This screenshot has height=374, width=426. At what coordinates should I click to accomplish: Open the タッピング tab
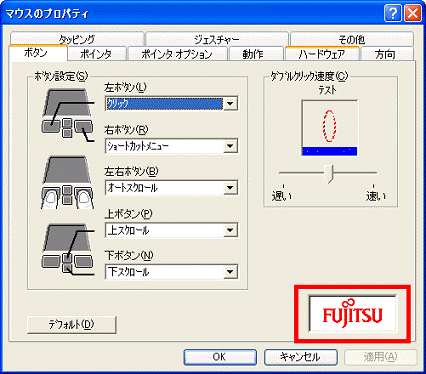tap(77, 39)
